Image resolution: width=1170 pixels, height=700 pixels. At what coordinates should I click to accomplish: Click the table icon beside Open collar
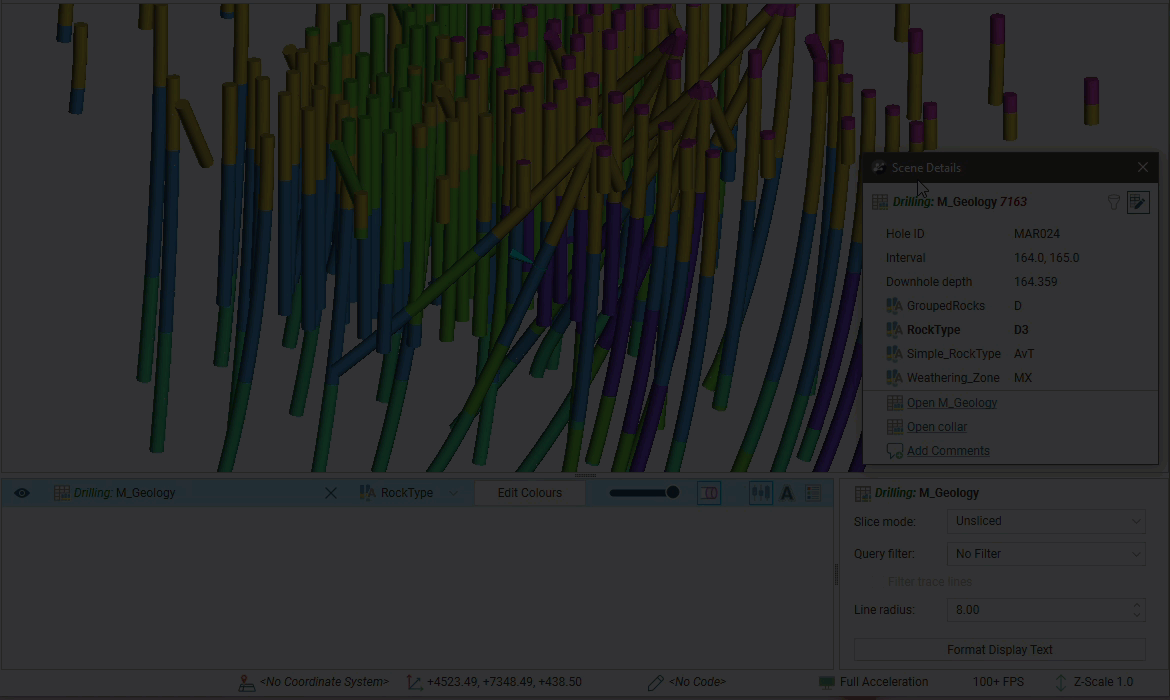click(x=895, y=427)
